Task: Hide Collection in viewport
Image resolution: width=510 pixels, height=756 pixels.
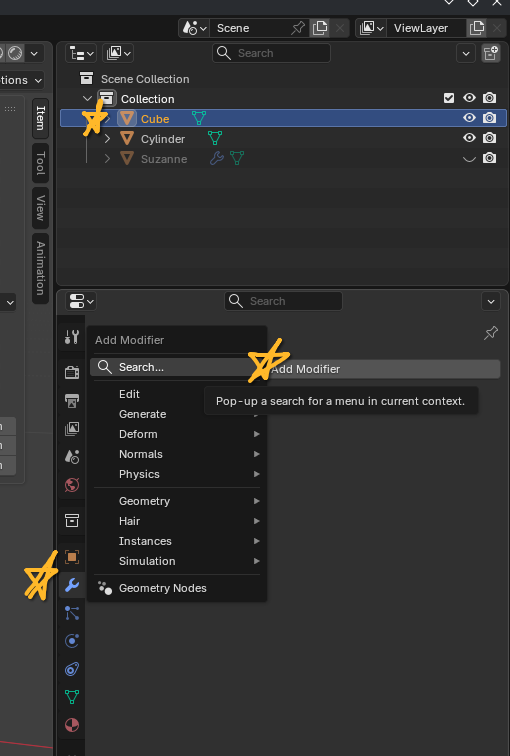Action: 469,98
